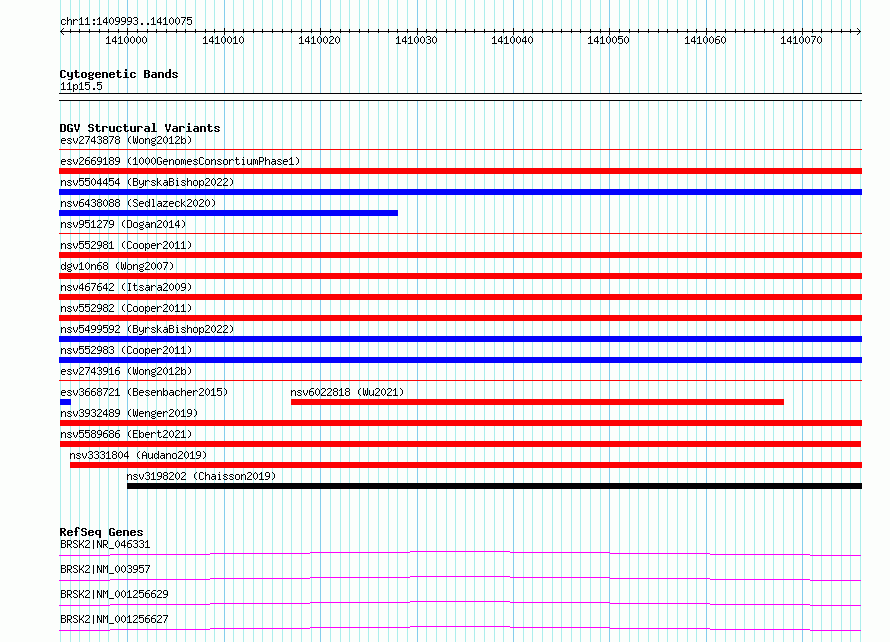Click the Cytogenetic Bands track heading
The height and width of the screenshot is (642, 890).
coord(119,74)
